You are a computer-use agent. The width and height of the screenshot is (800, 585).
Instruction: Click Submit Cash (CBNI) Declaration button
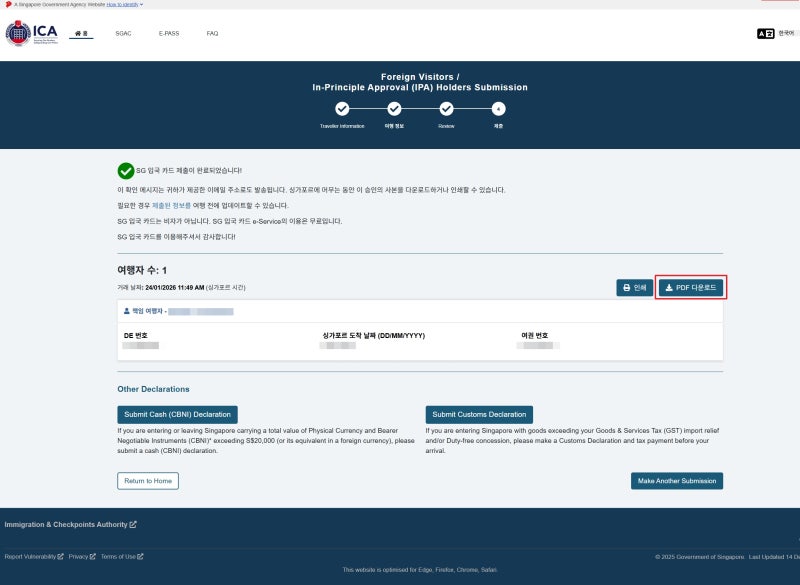(178, 415)
